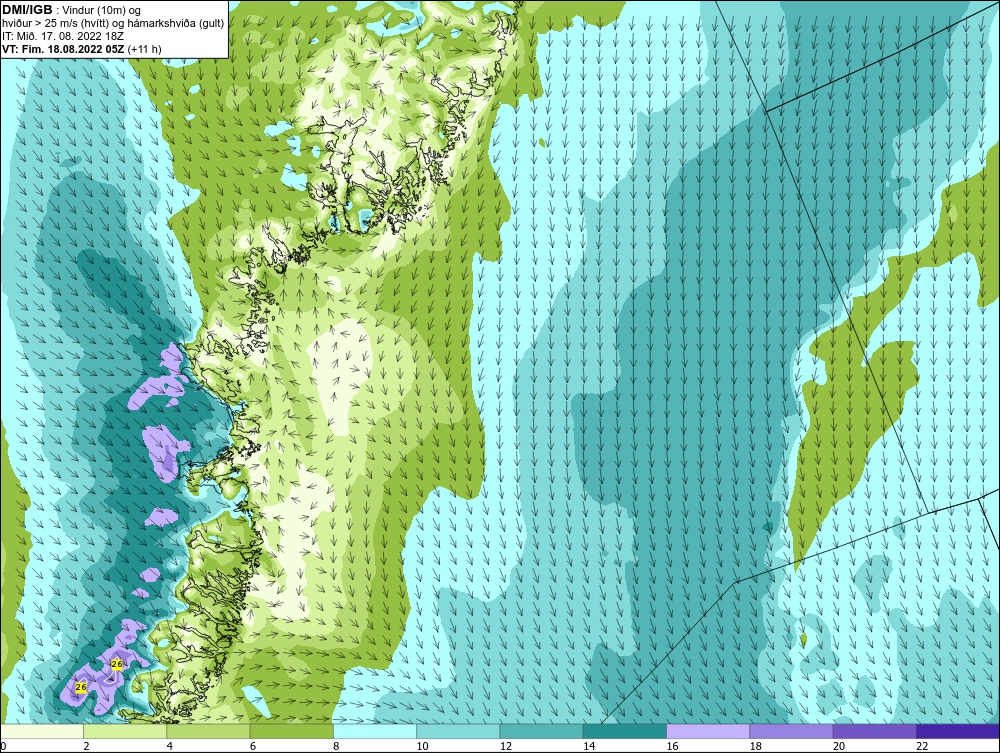This screenshot has width=1000, height=753.
Task: Click the 12-14 m/s teal legend swatch
Action: tap(541, 731)
